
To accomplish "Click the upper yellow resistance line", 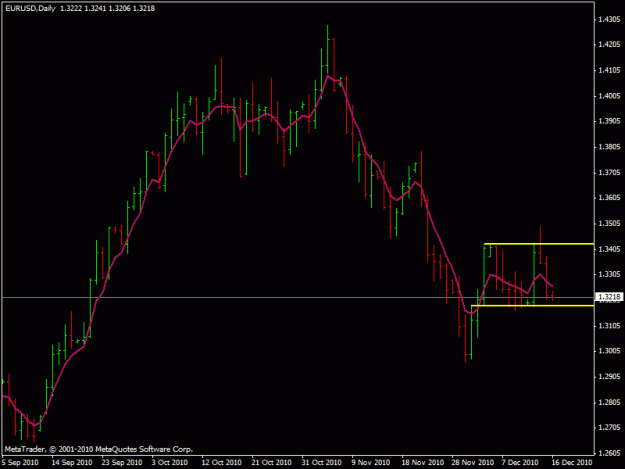I will 539,244.
